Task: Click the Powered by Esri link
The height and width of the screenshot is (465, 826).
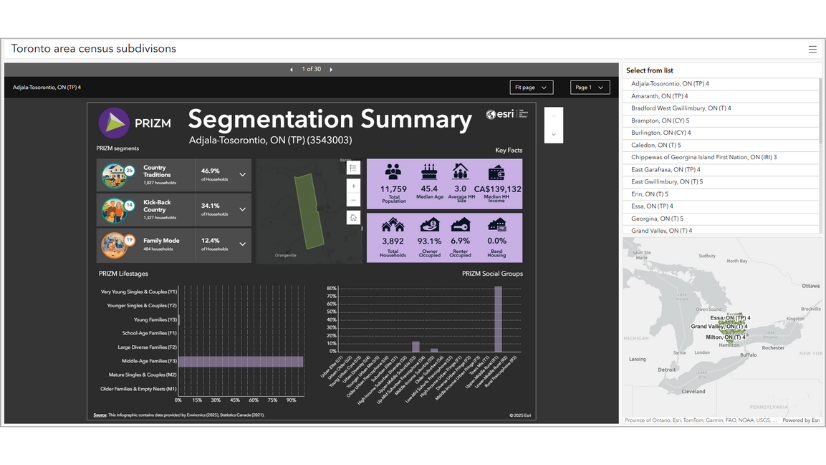Action: (801, 420)
